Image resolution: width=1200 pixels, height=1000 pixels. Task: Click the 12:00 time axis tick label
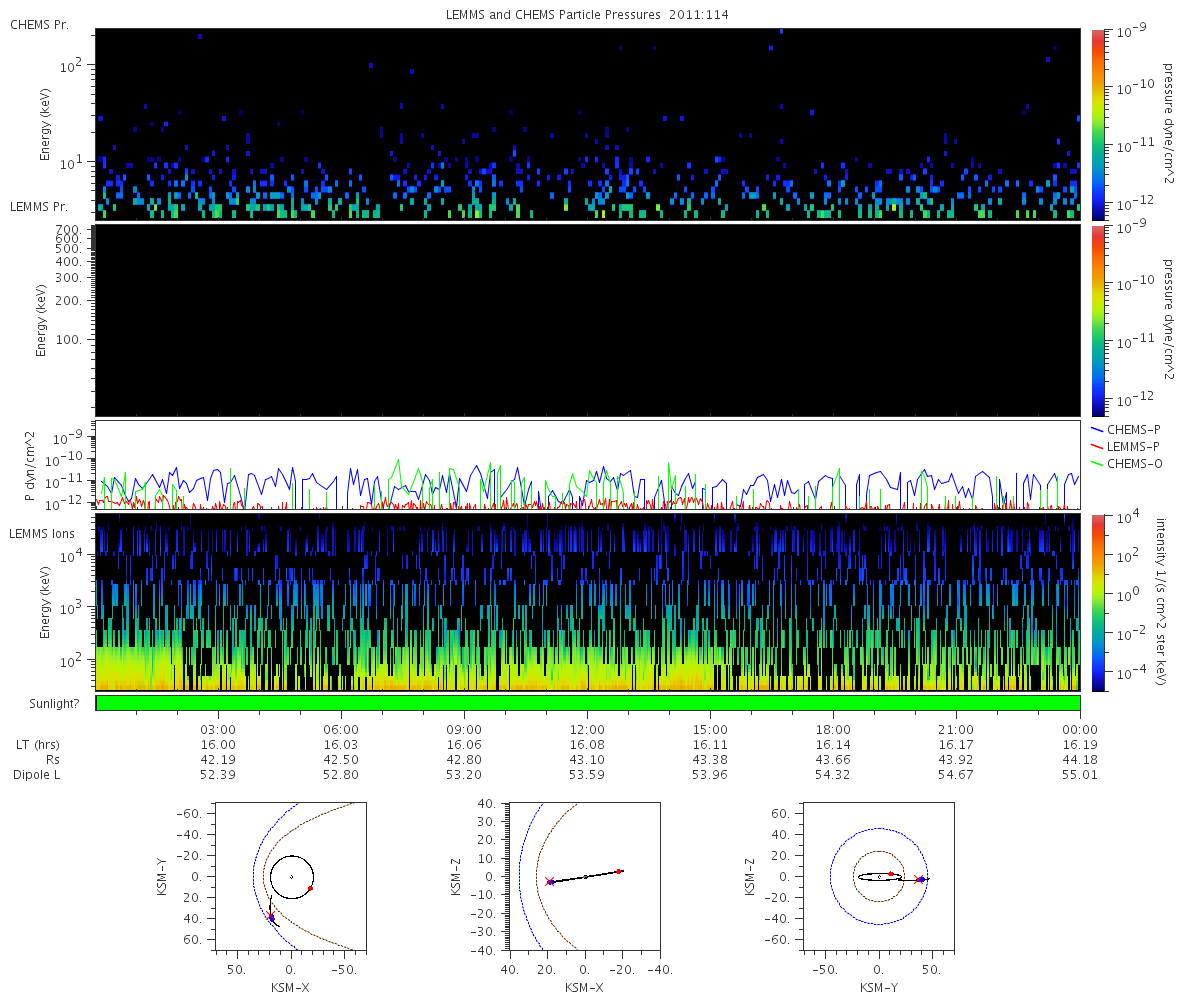coord(587,730)
